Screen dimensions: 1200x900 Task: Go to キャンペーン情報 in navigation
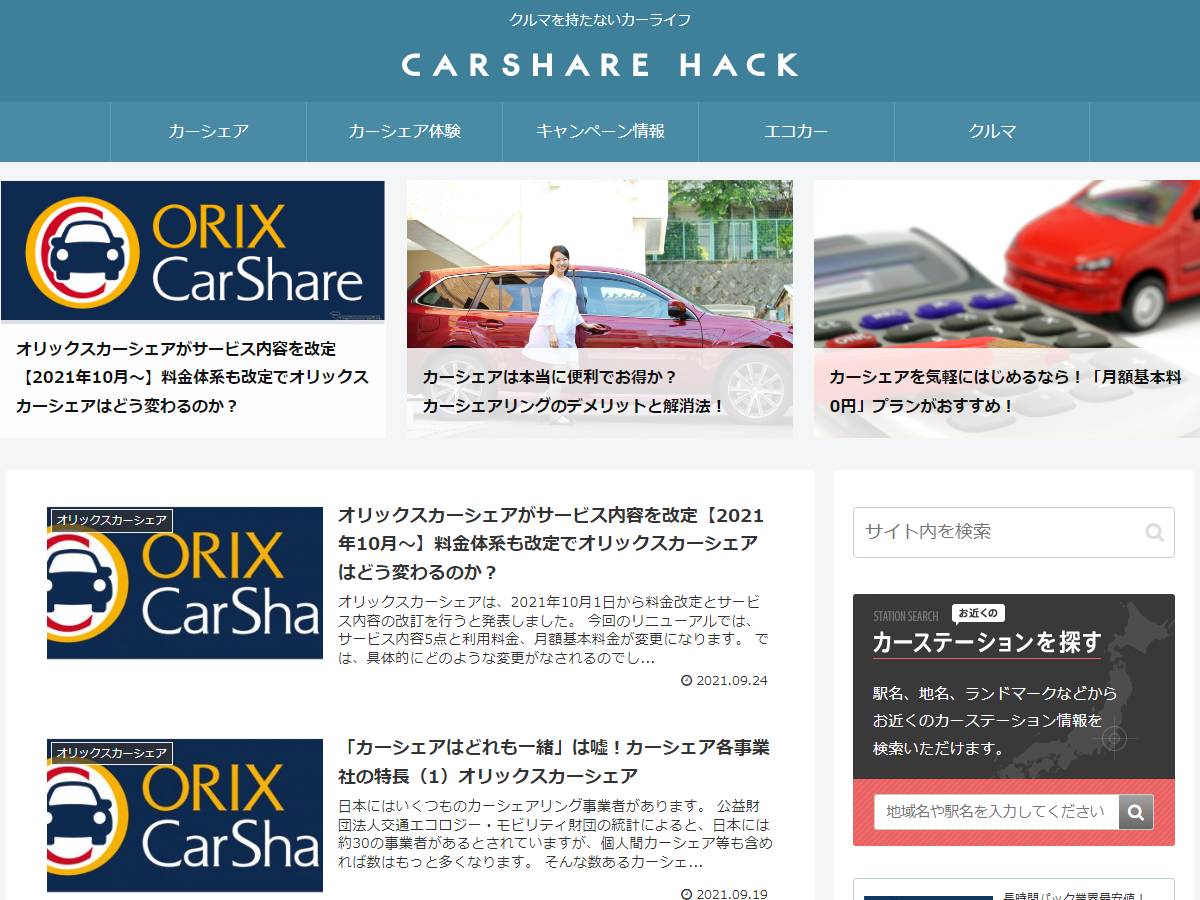[600, 131]
